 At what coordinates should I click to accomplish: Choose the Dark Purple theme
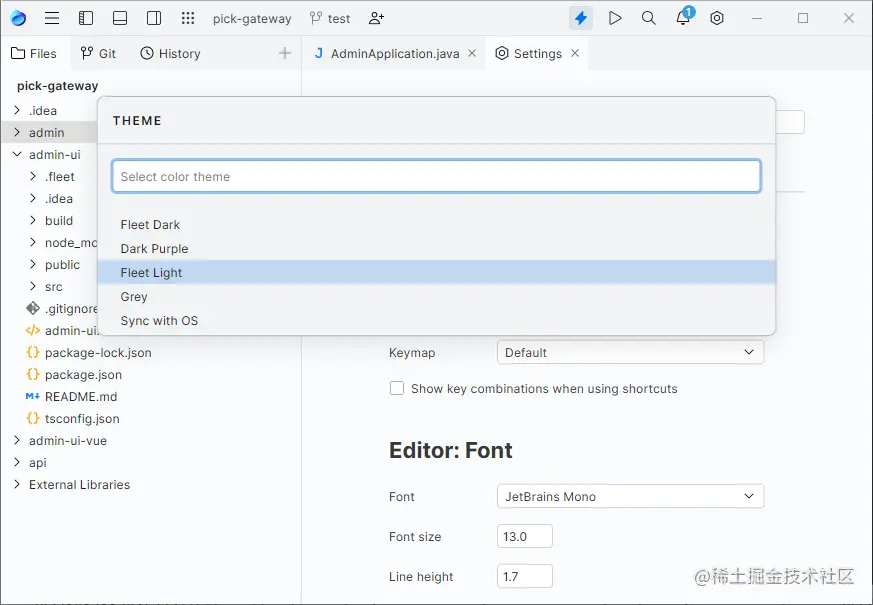click(436, 248)
